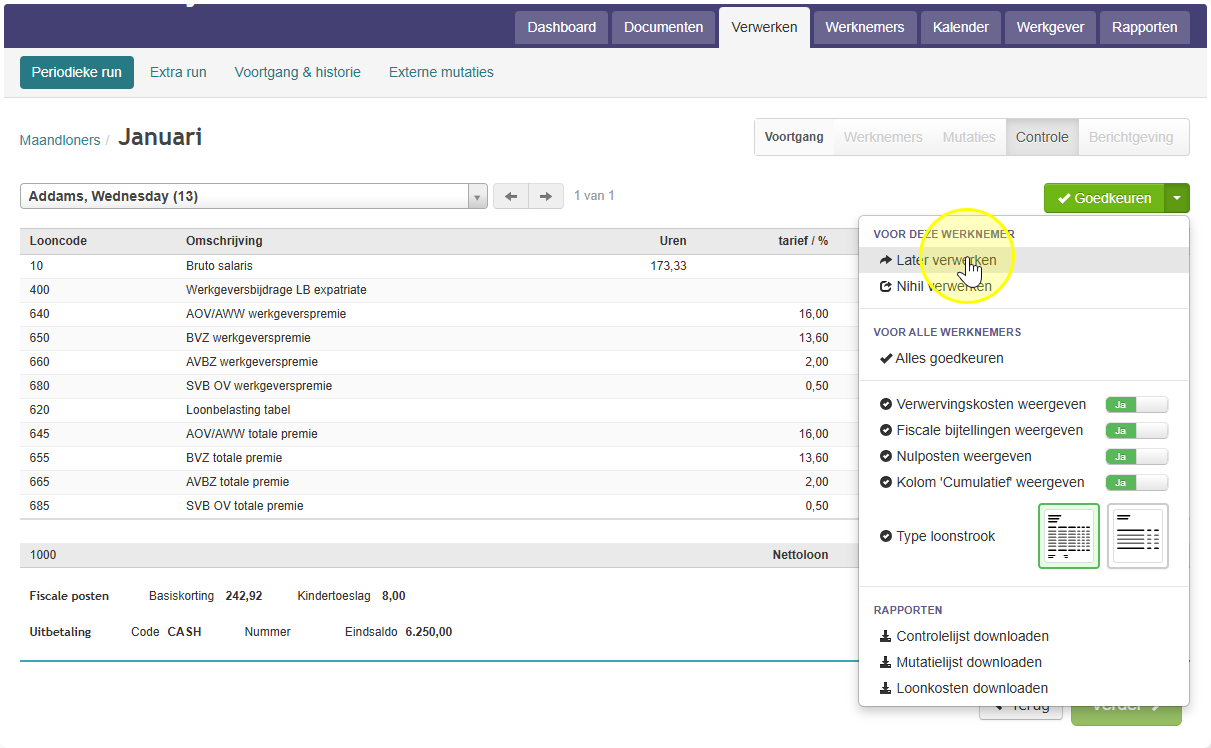The image size is (1211, 748).
Task: Toggle Fiscale bijtellingen weergeven switch
Action: [x=1136, y=431]
